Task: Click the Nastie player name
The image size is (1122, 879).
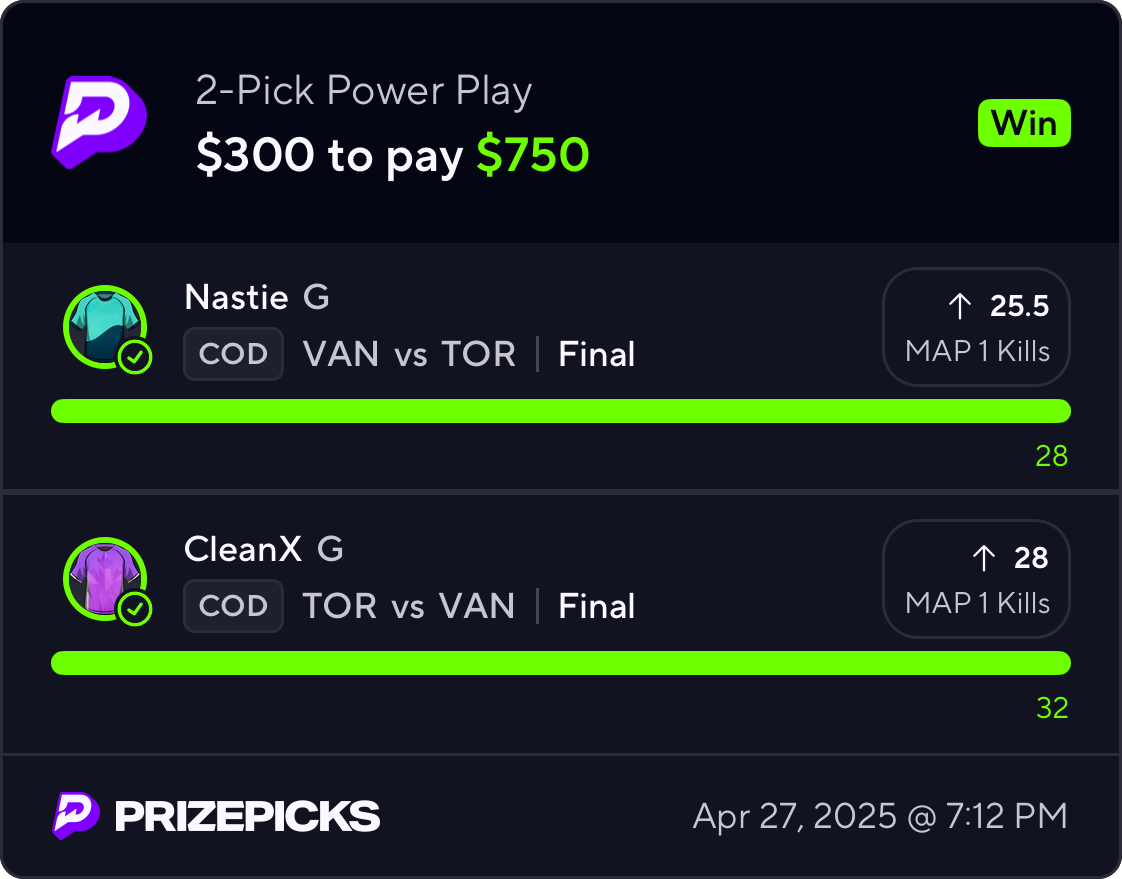Action: coord(237,297)
